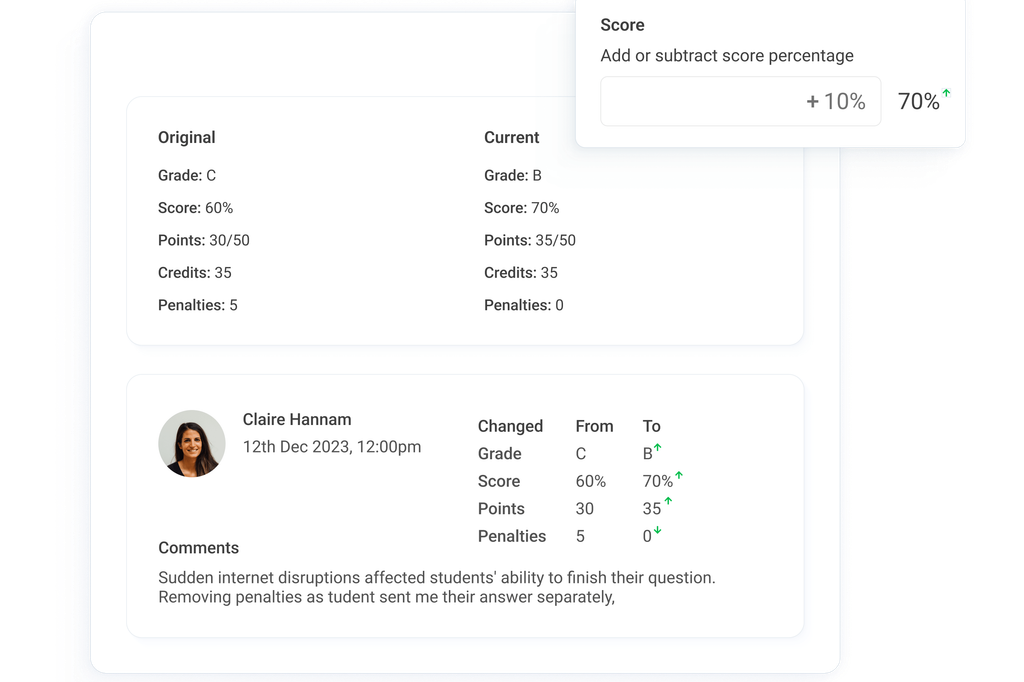
Task: Expand the To column in the changelog
Action: click(x=651, y=426)
